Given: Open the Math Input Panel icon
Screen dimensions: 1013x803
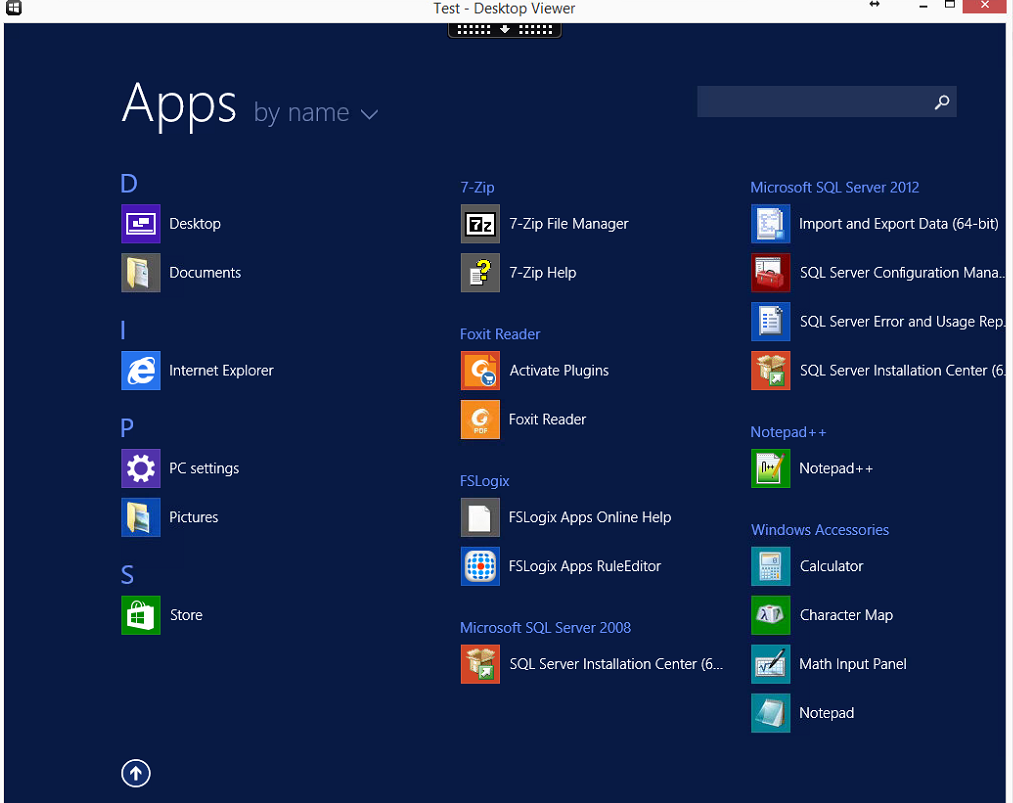Looking at the screenshot, I should click(x=771, y=664).
